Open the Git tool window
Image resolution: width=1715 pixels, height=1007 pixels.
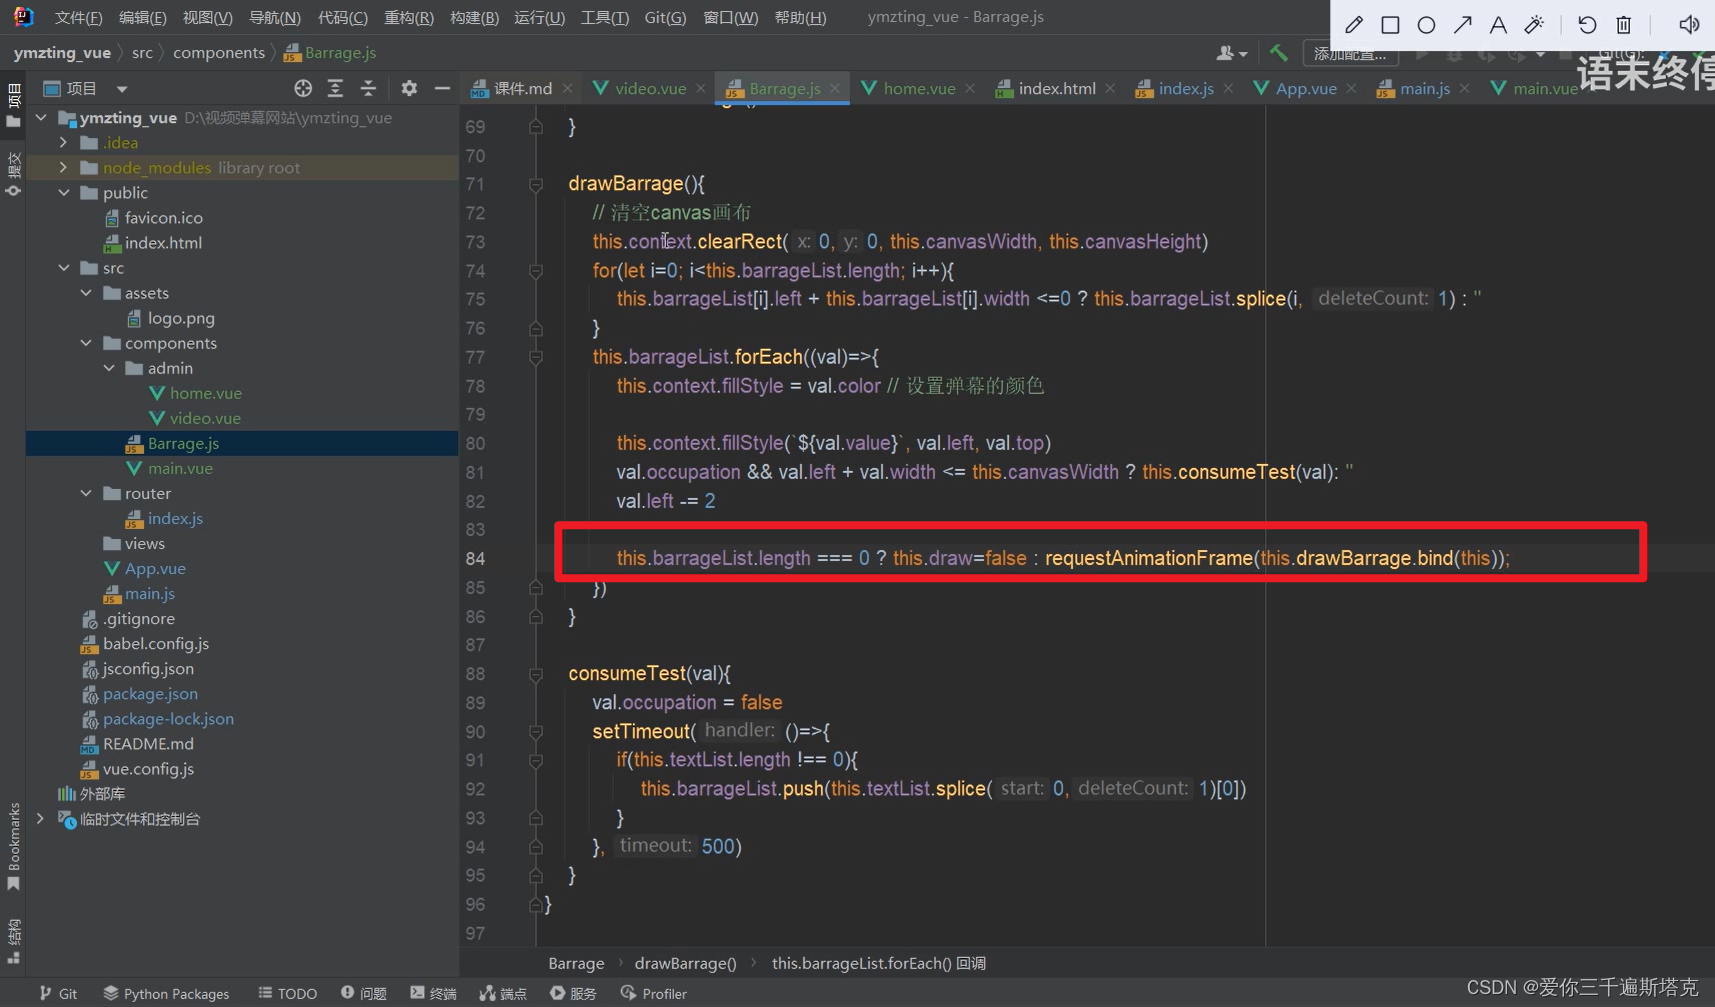(x=58, y=993)
